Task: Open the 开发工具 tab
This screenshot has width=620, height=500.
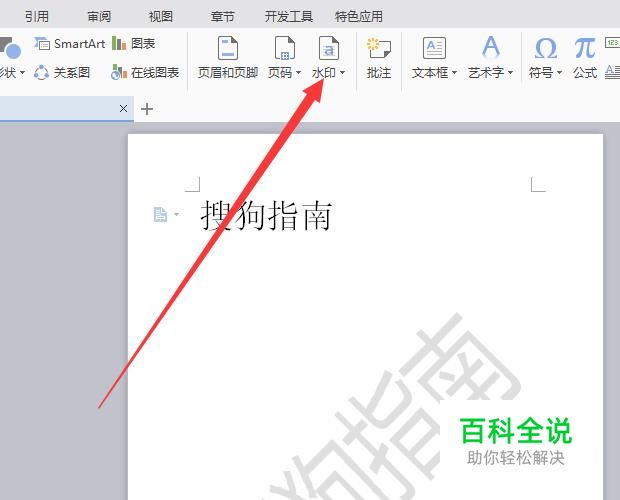Action: point(289,17)
